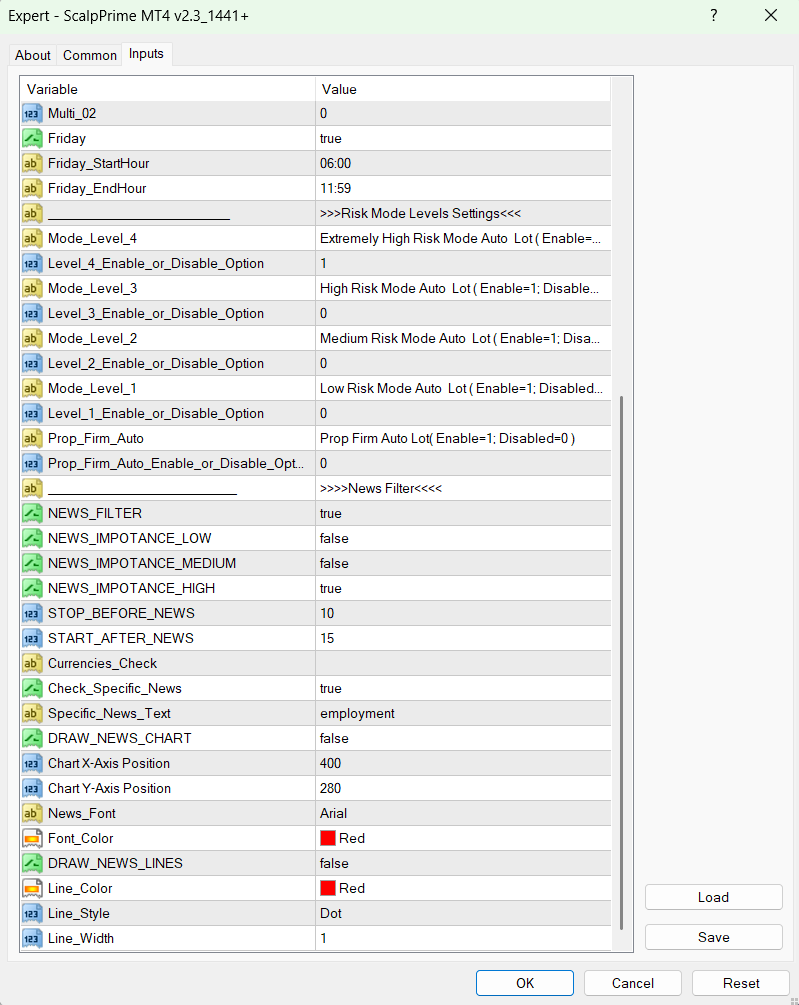The image size is (799, 1005).
Task: Click the Load button
Action: click(713, 897)
